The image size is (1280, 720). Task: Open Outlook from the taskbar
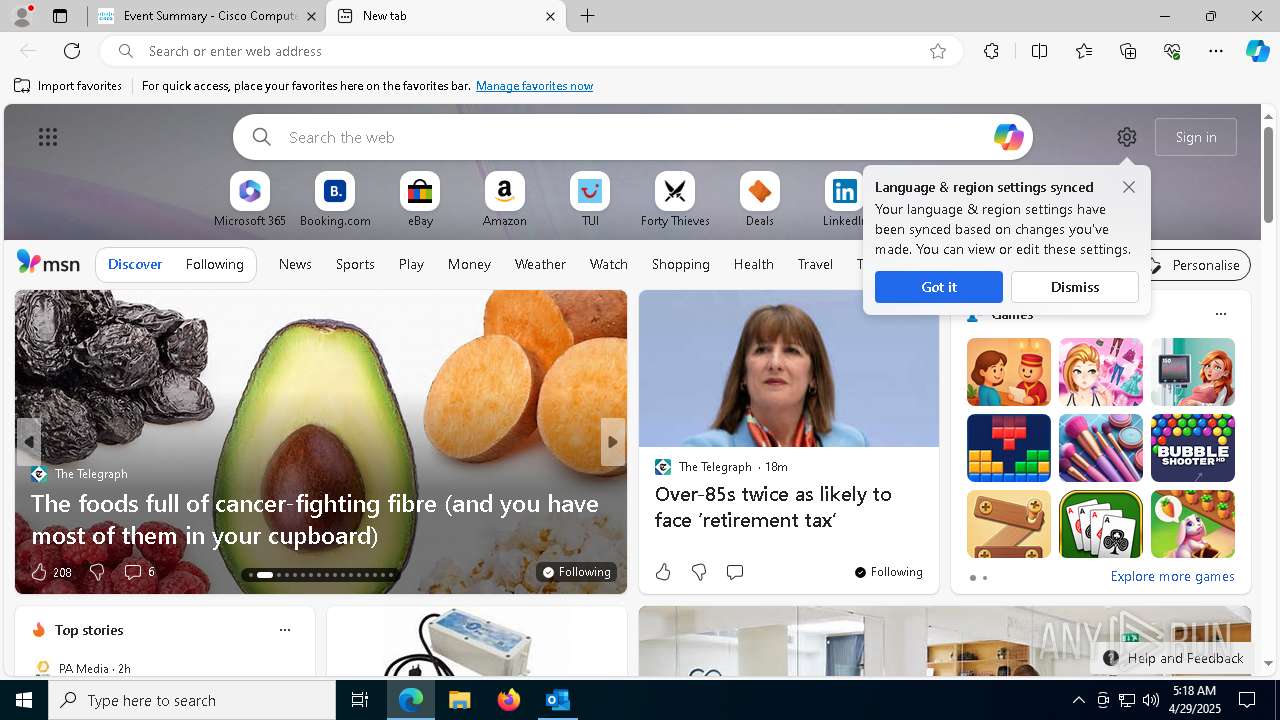(557, 700)
